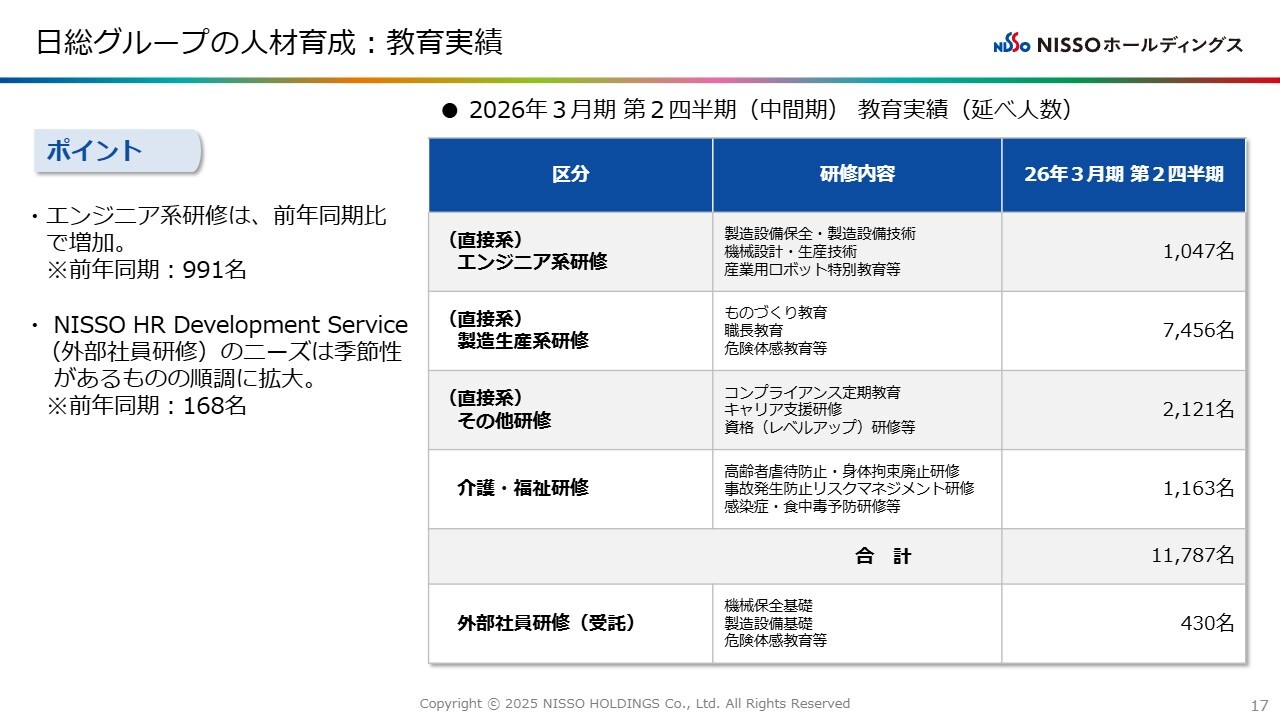Image resolution: width=1280 pixels, height=720 pixels.
Task: Click the 26年3月期 第2四半期 column header
Action: (1123, 174)
